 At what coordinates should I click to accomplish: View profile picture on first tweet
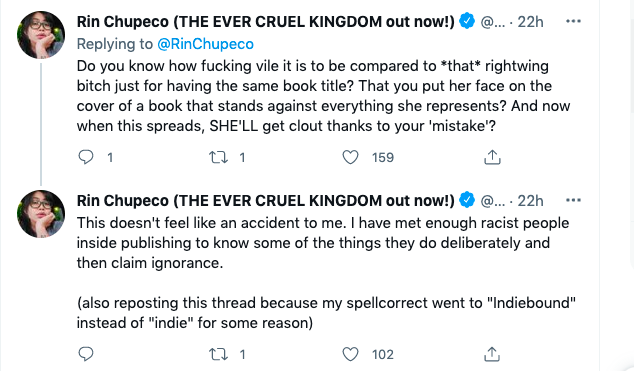41,35
